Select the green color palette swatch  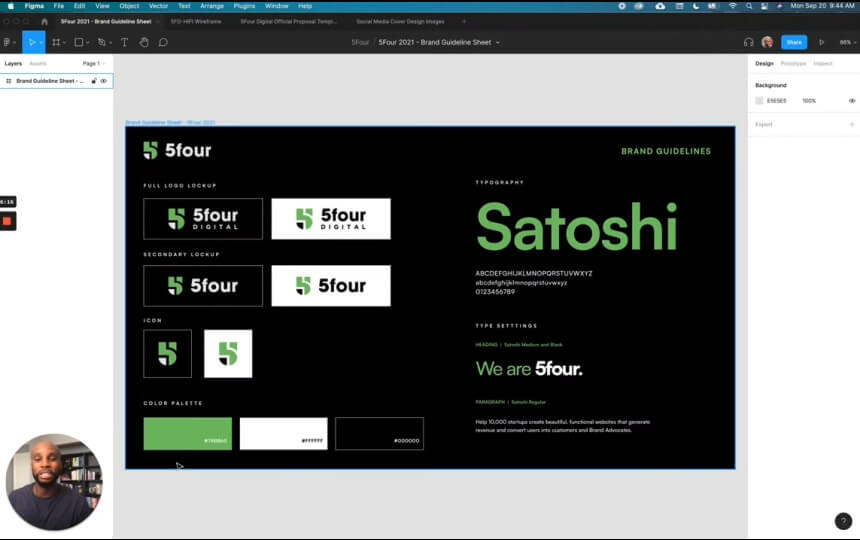click(188, 434)
